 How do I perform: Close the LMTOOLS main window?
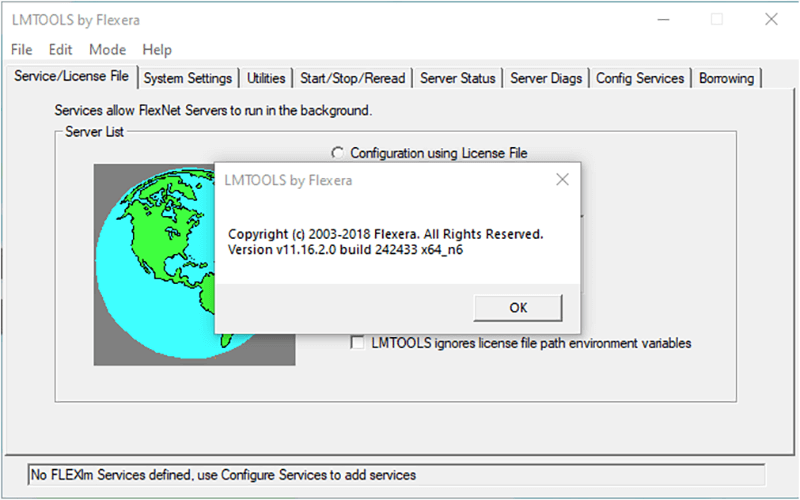pyautogui.click(x=770, y=19)
